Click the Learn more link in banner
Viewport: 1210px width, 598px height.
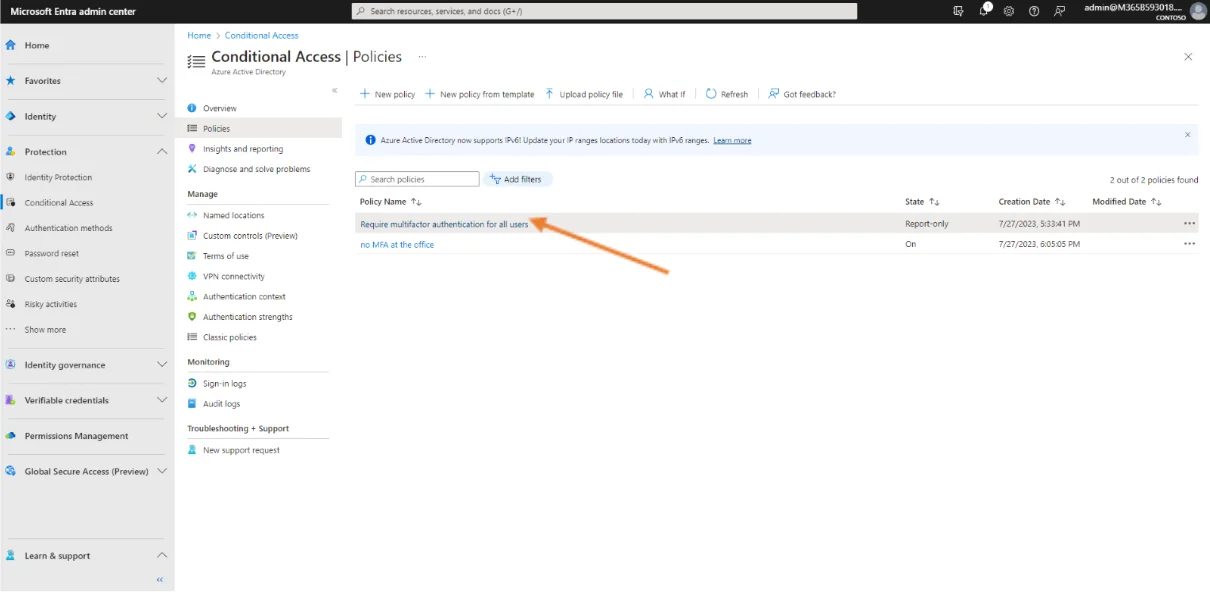click(732, 140)
